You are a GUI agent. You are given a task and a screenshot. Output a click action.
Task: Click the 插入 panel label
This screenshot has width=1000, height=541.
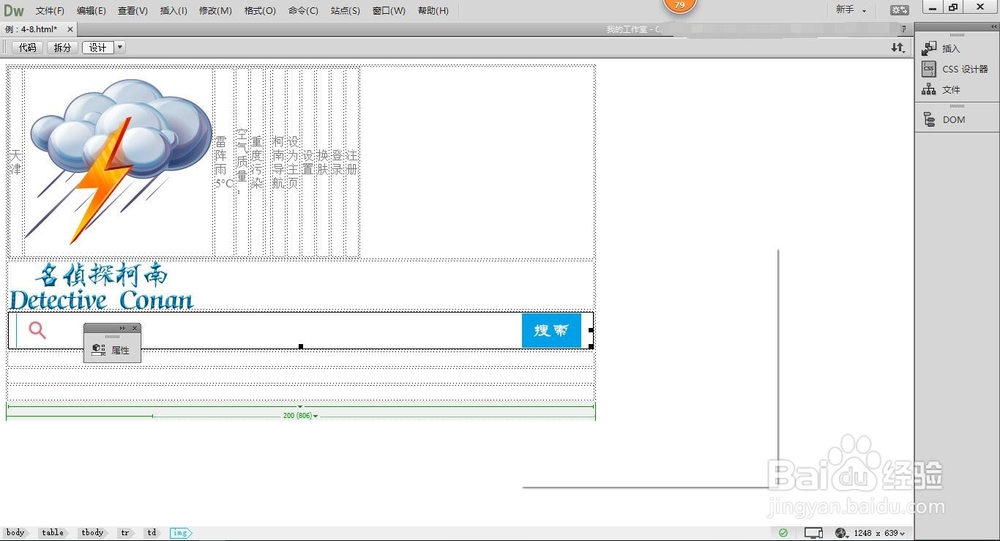(x=951, y=48)
